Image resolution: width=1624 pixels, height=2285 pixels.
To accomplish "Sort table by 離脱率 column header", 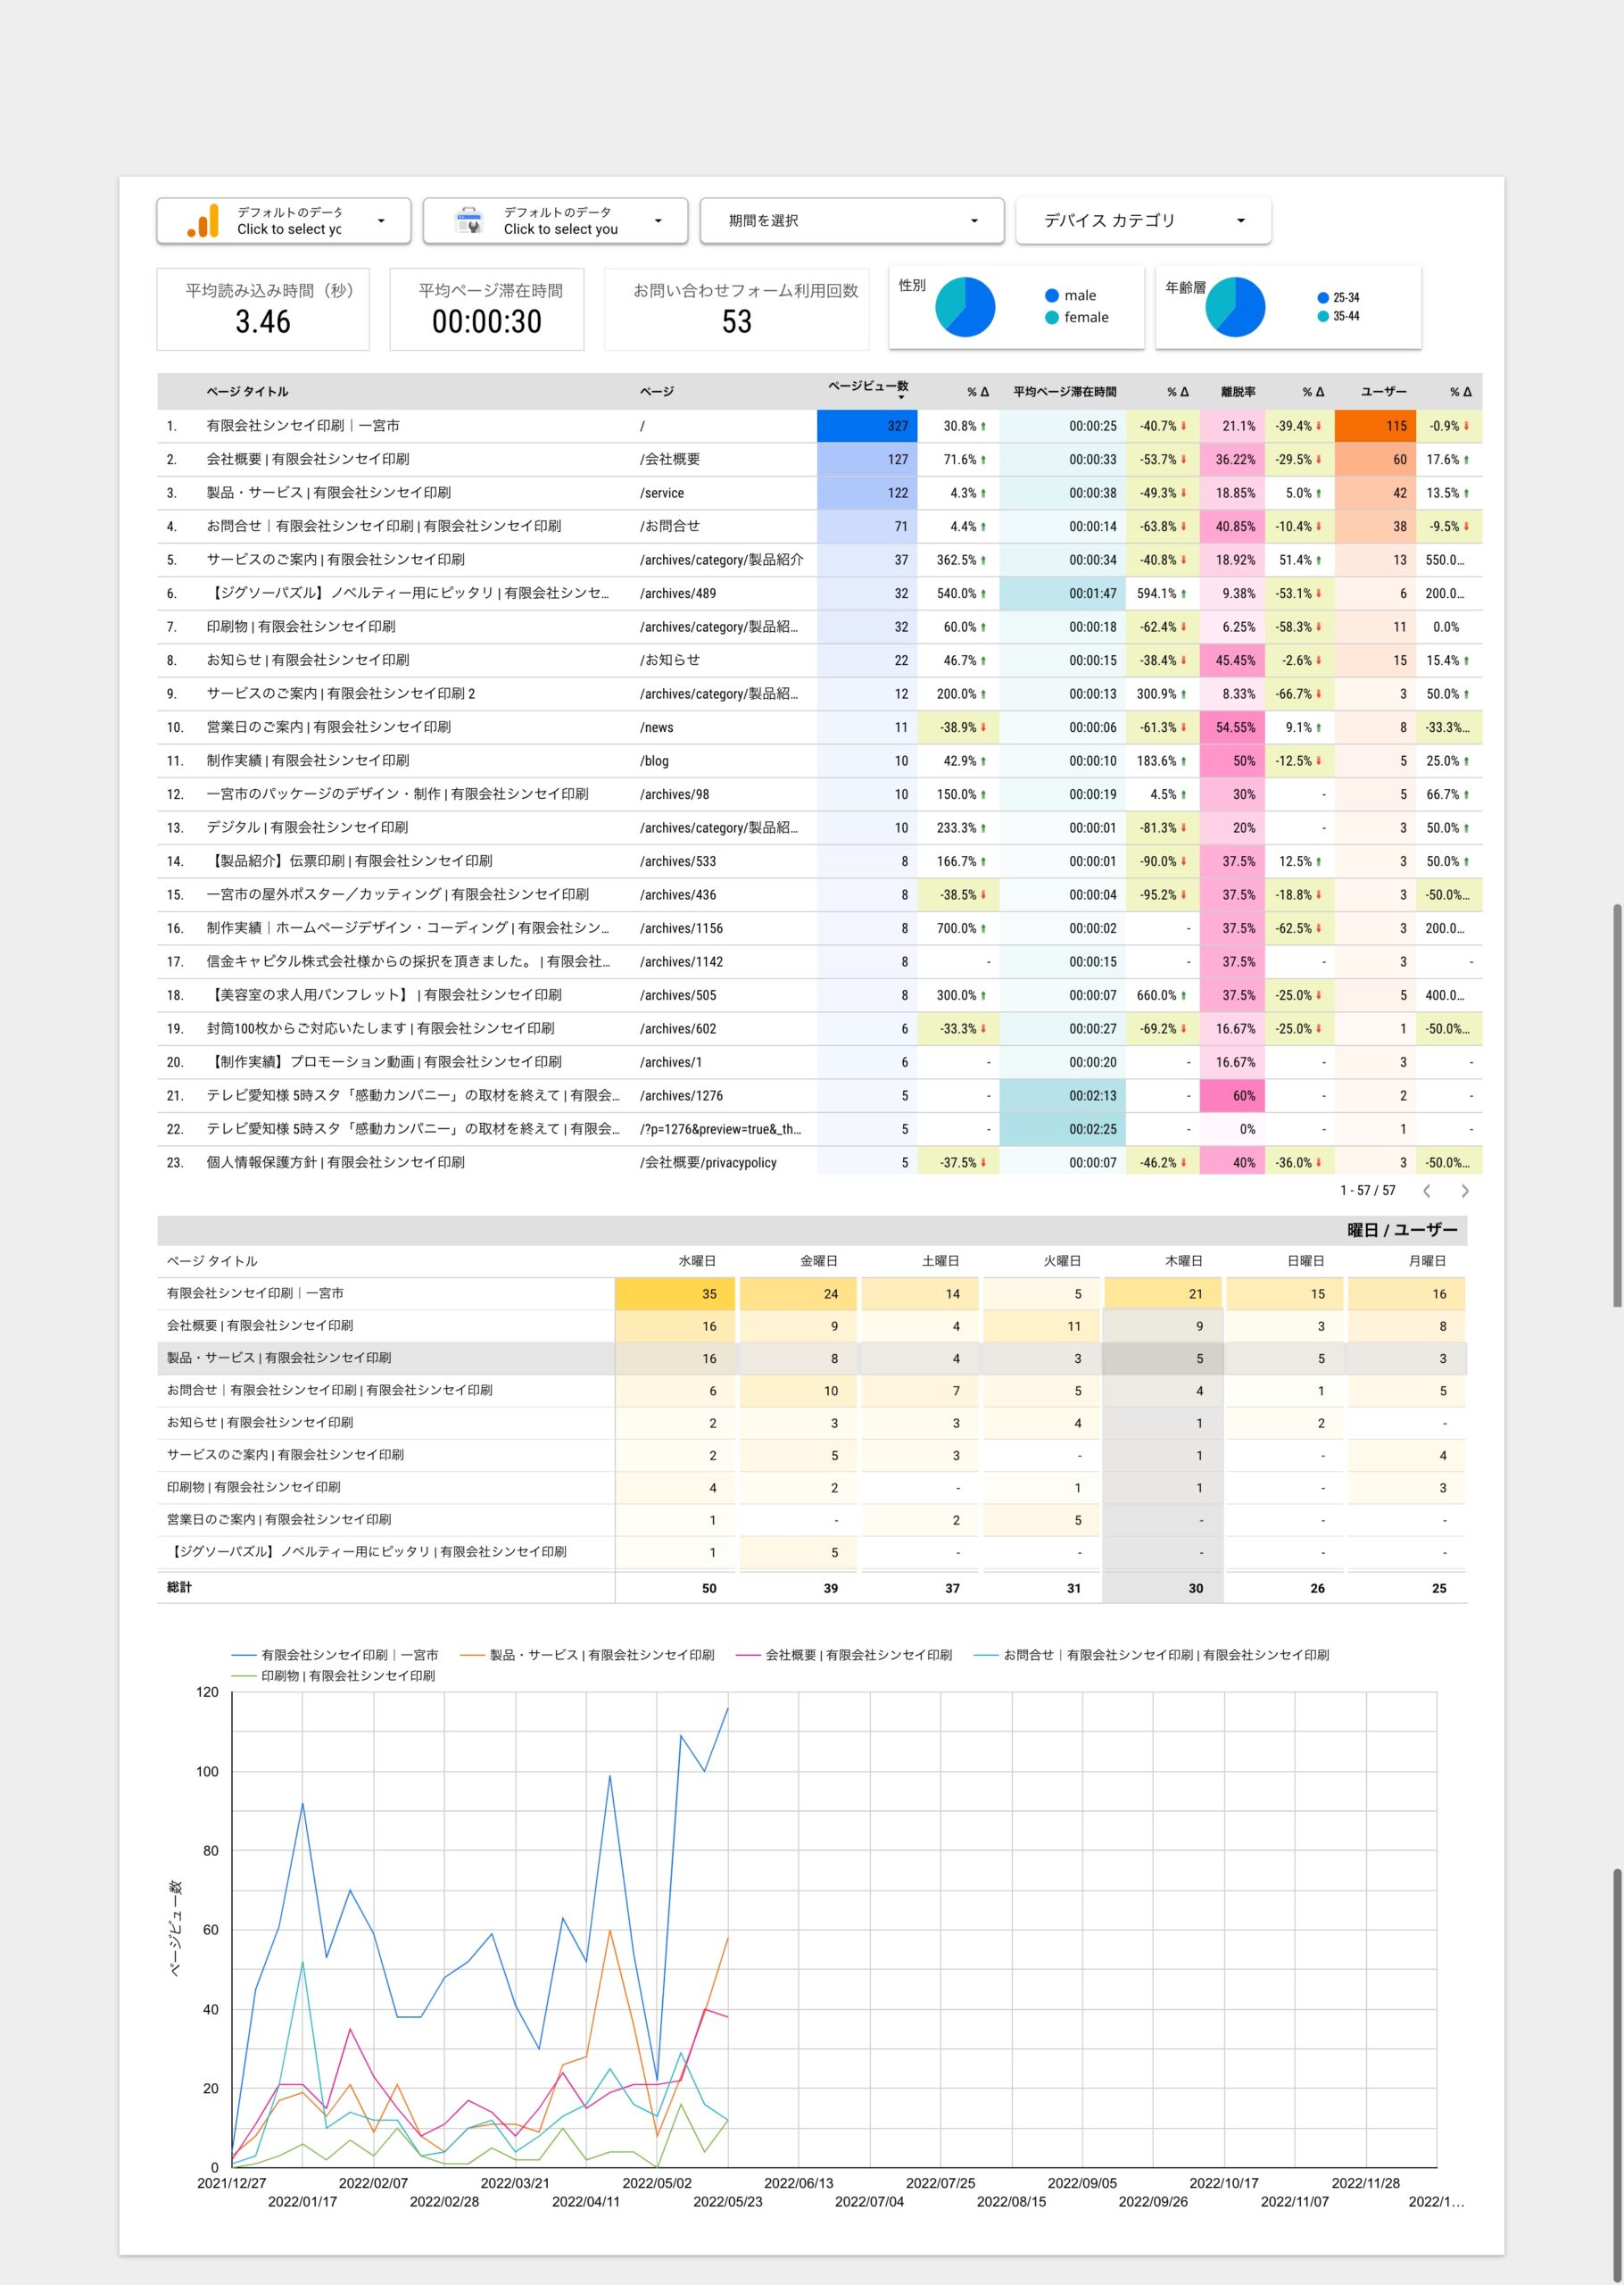I will click(x=1237, y=392).
